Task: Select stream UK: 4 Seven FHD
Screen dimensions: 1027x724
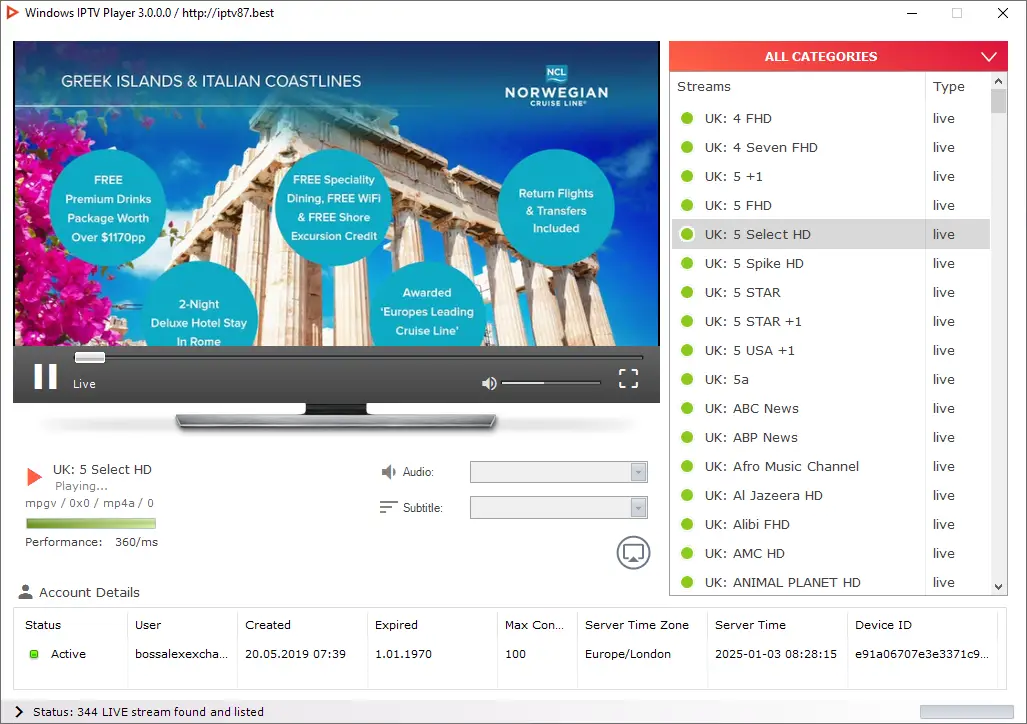Action: 831,147
